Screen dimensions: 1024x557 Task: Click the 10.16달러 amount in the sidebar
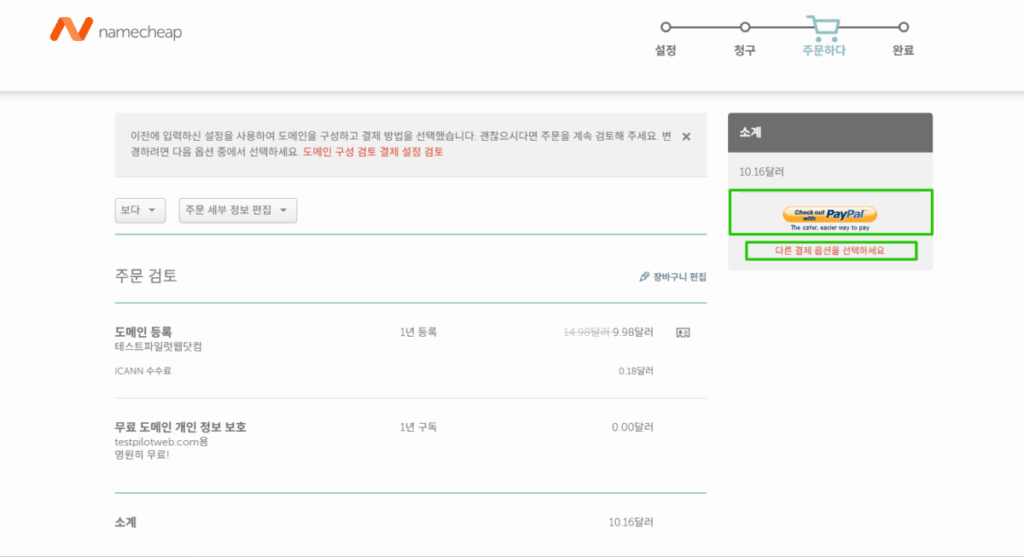pyautogui.click(x=761, y=172)
